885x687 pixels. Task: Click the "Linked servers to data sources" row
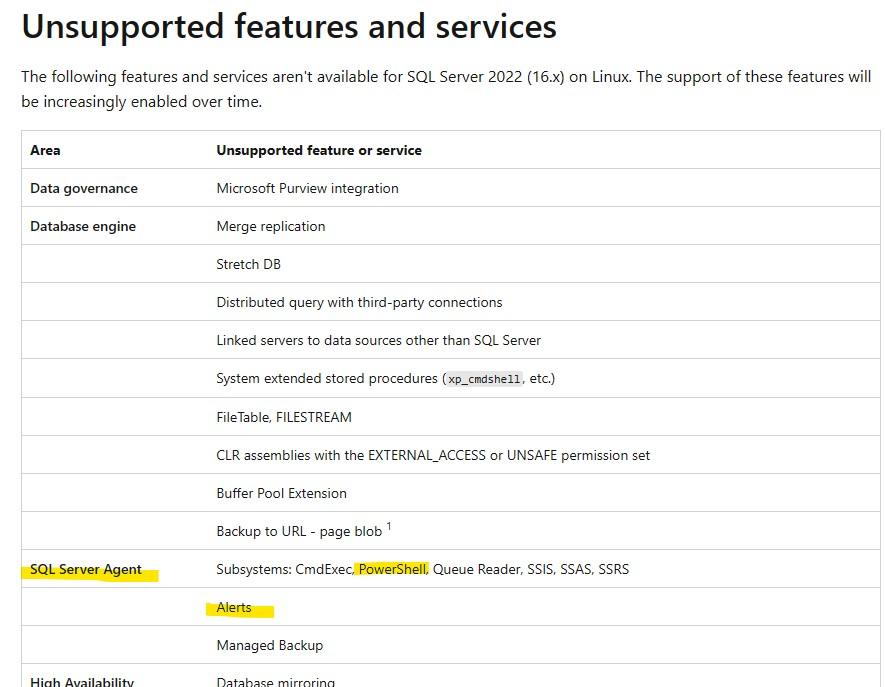(378, 340)
